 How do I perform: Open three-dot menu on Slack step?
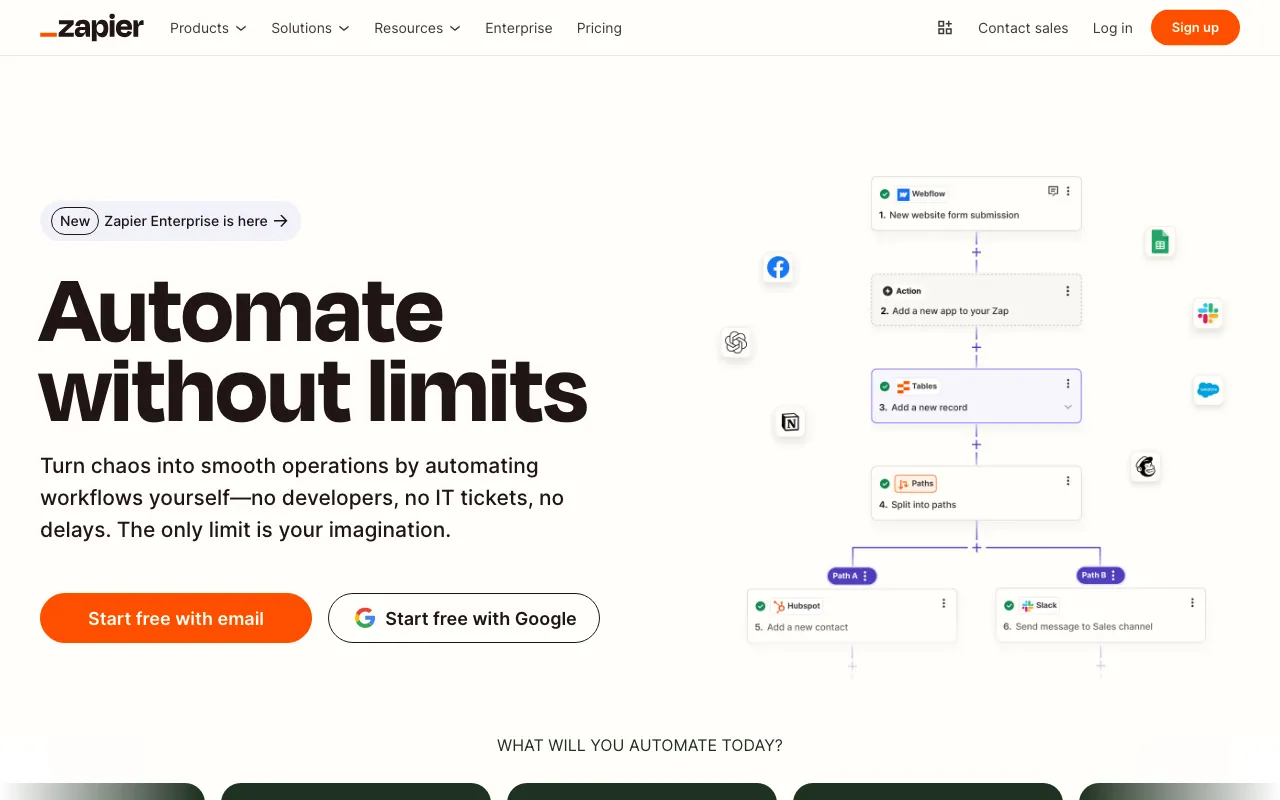click(1192, 603)
